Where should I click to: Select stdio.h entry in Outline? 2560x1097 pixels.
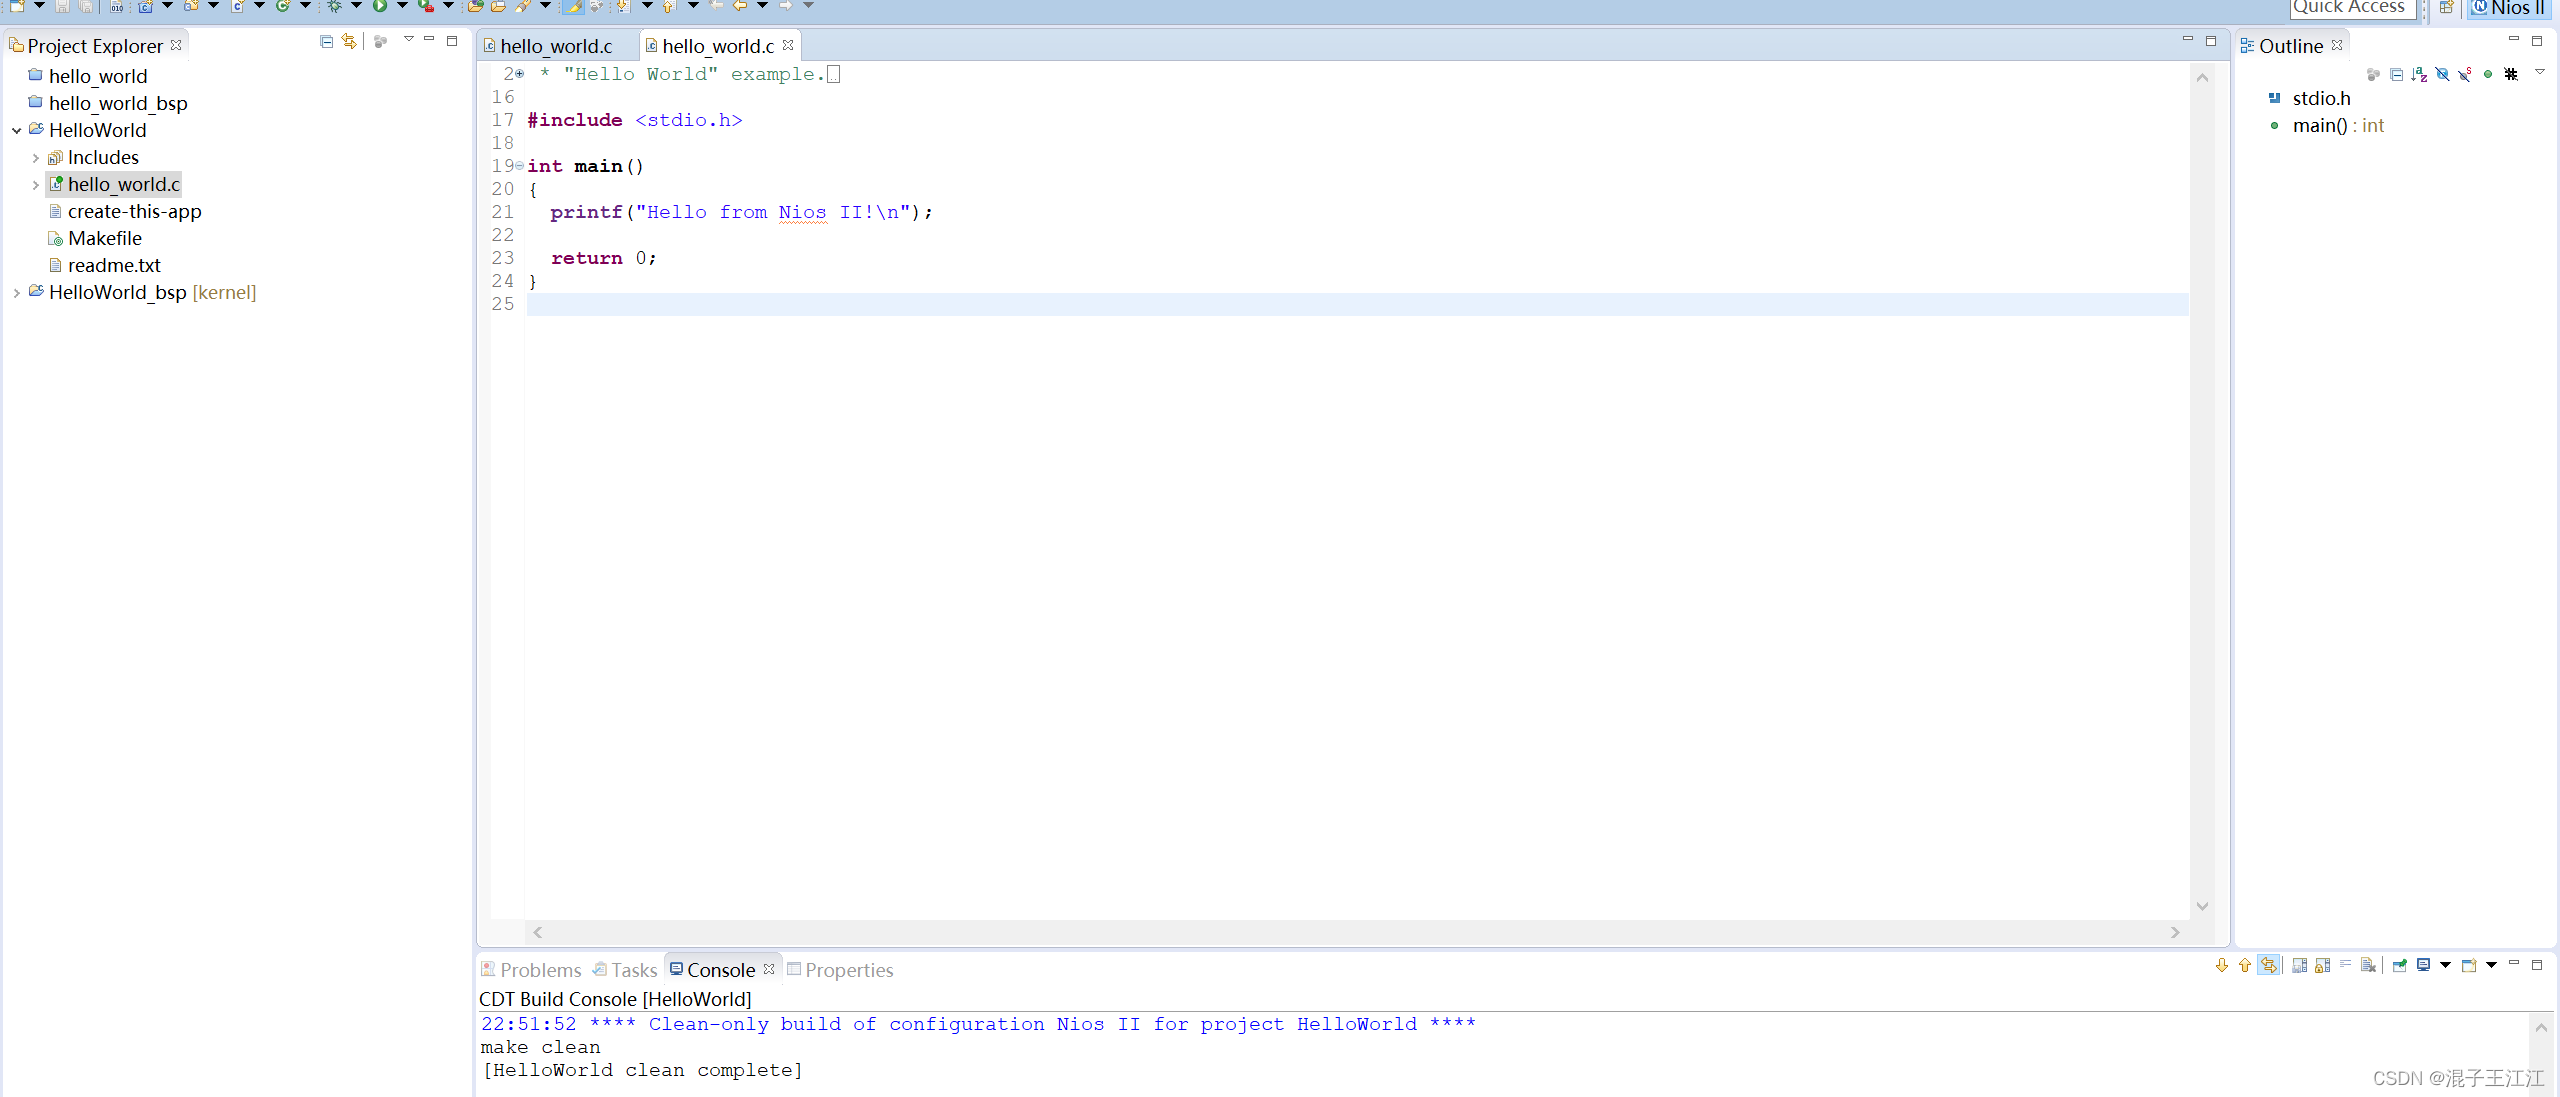(2310, 98)
